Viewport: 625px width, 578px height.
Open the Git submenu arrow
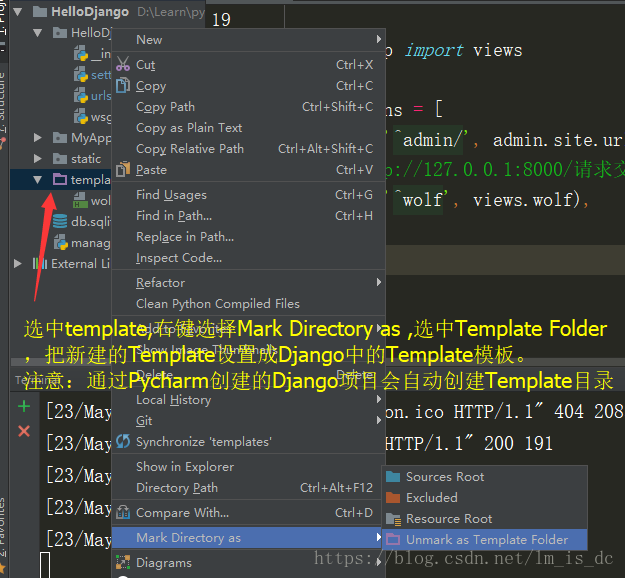379,420
